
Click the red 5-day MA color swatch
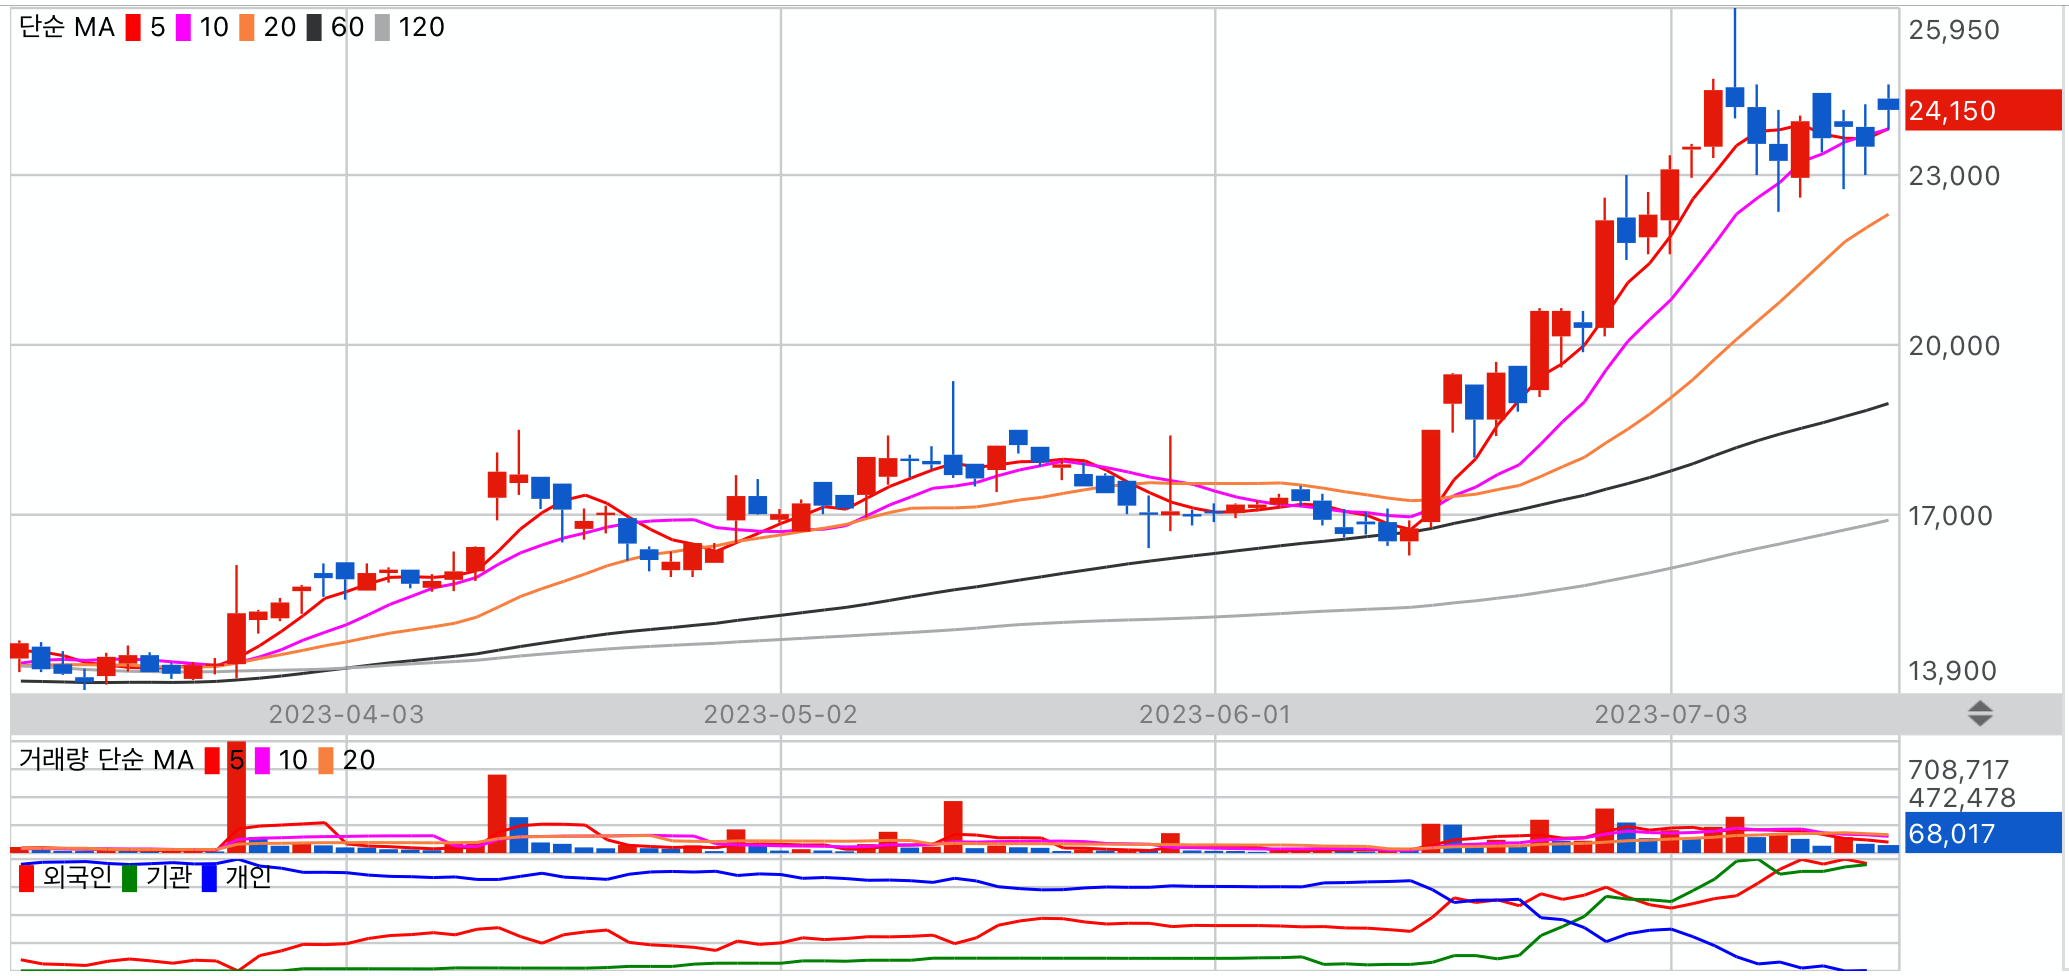tap(133, 28)
